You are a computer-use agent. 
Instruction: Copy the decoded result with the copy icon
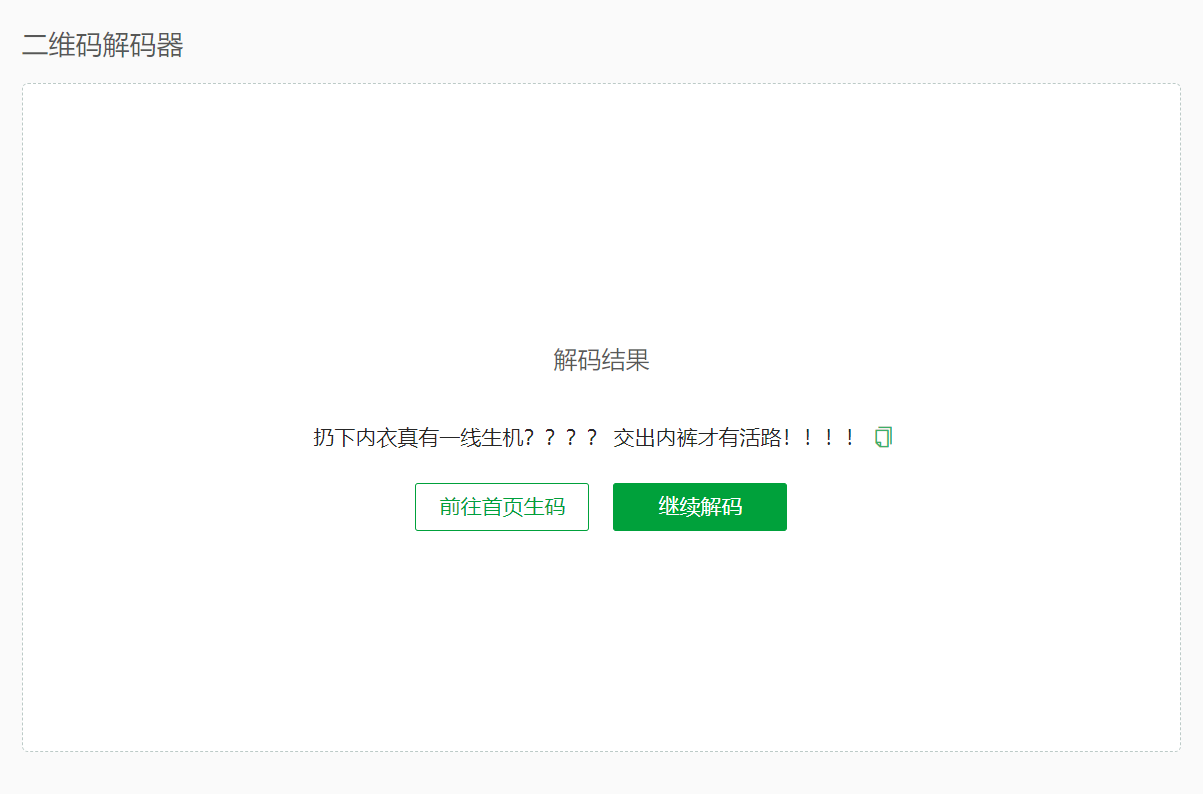coord(882,437)
